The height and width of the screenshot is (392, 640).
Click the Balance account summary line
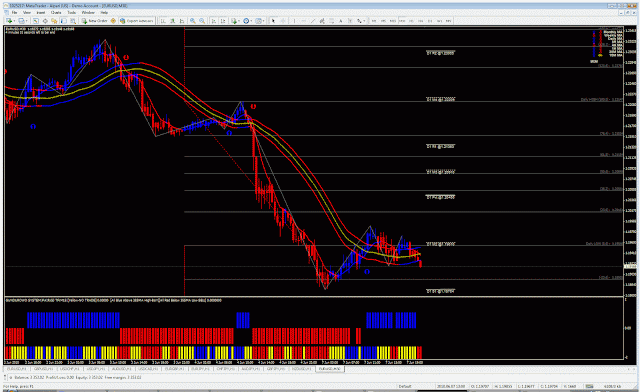[78, 377]
